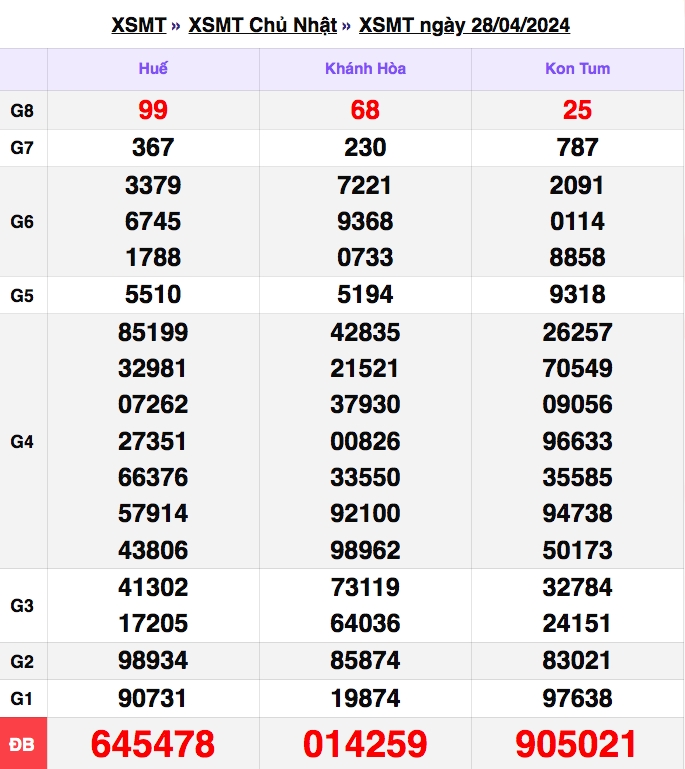Select the Khánh Hòa column header
The height and width of the screenshot is (769, 685).
pyautogui.click(x=365, y=69)
